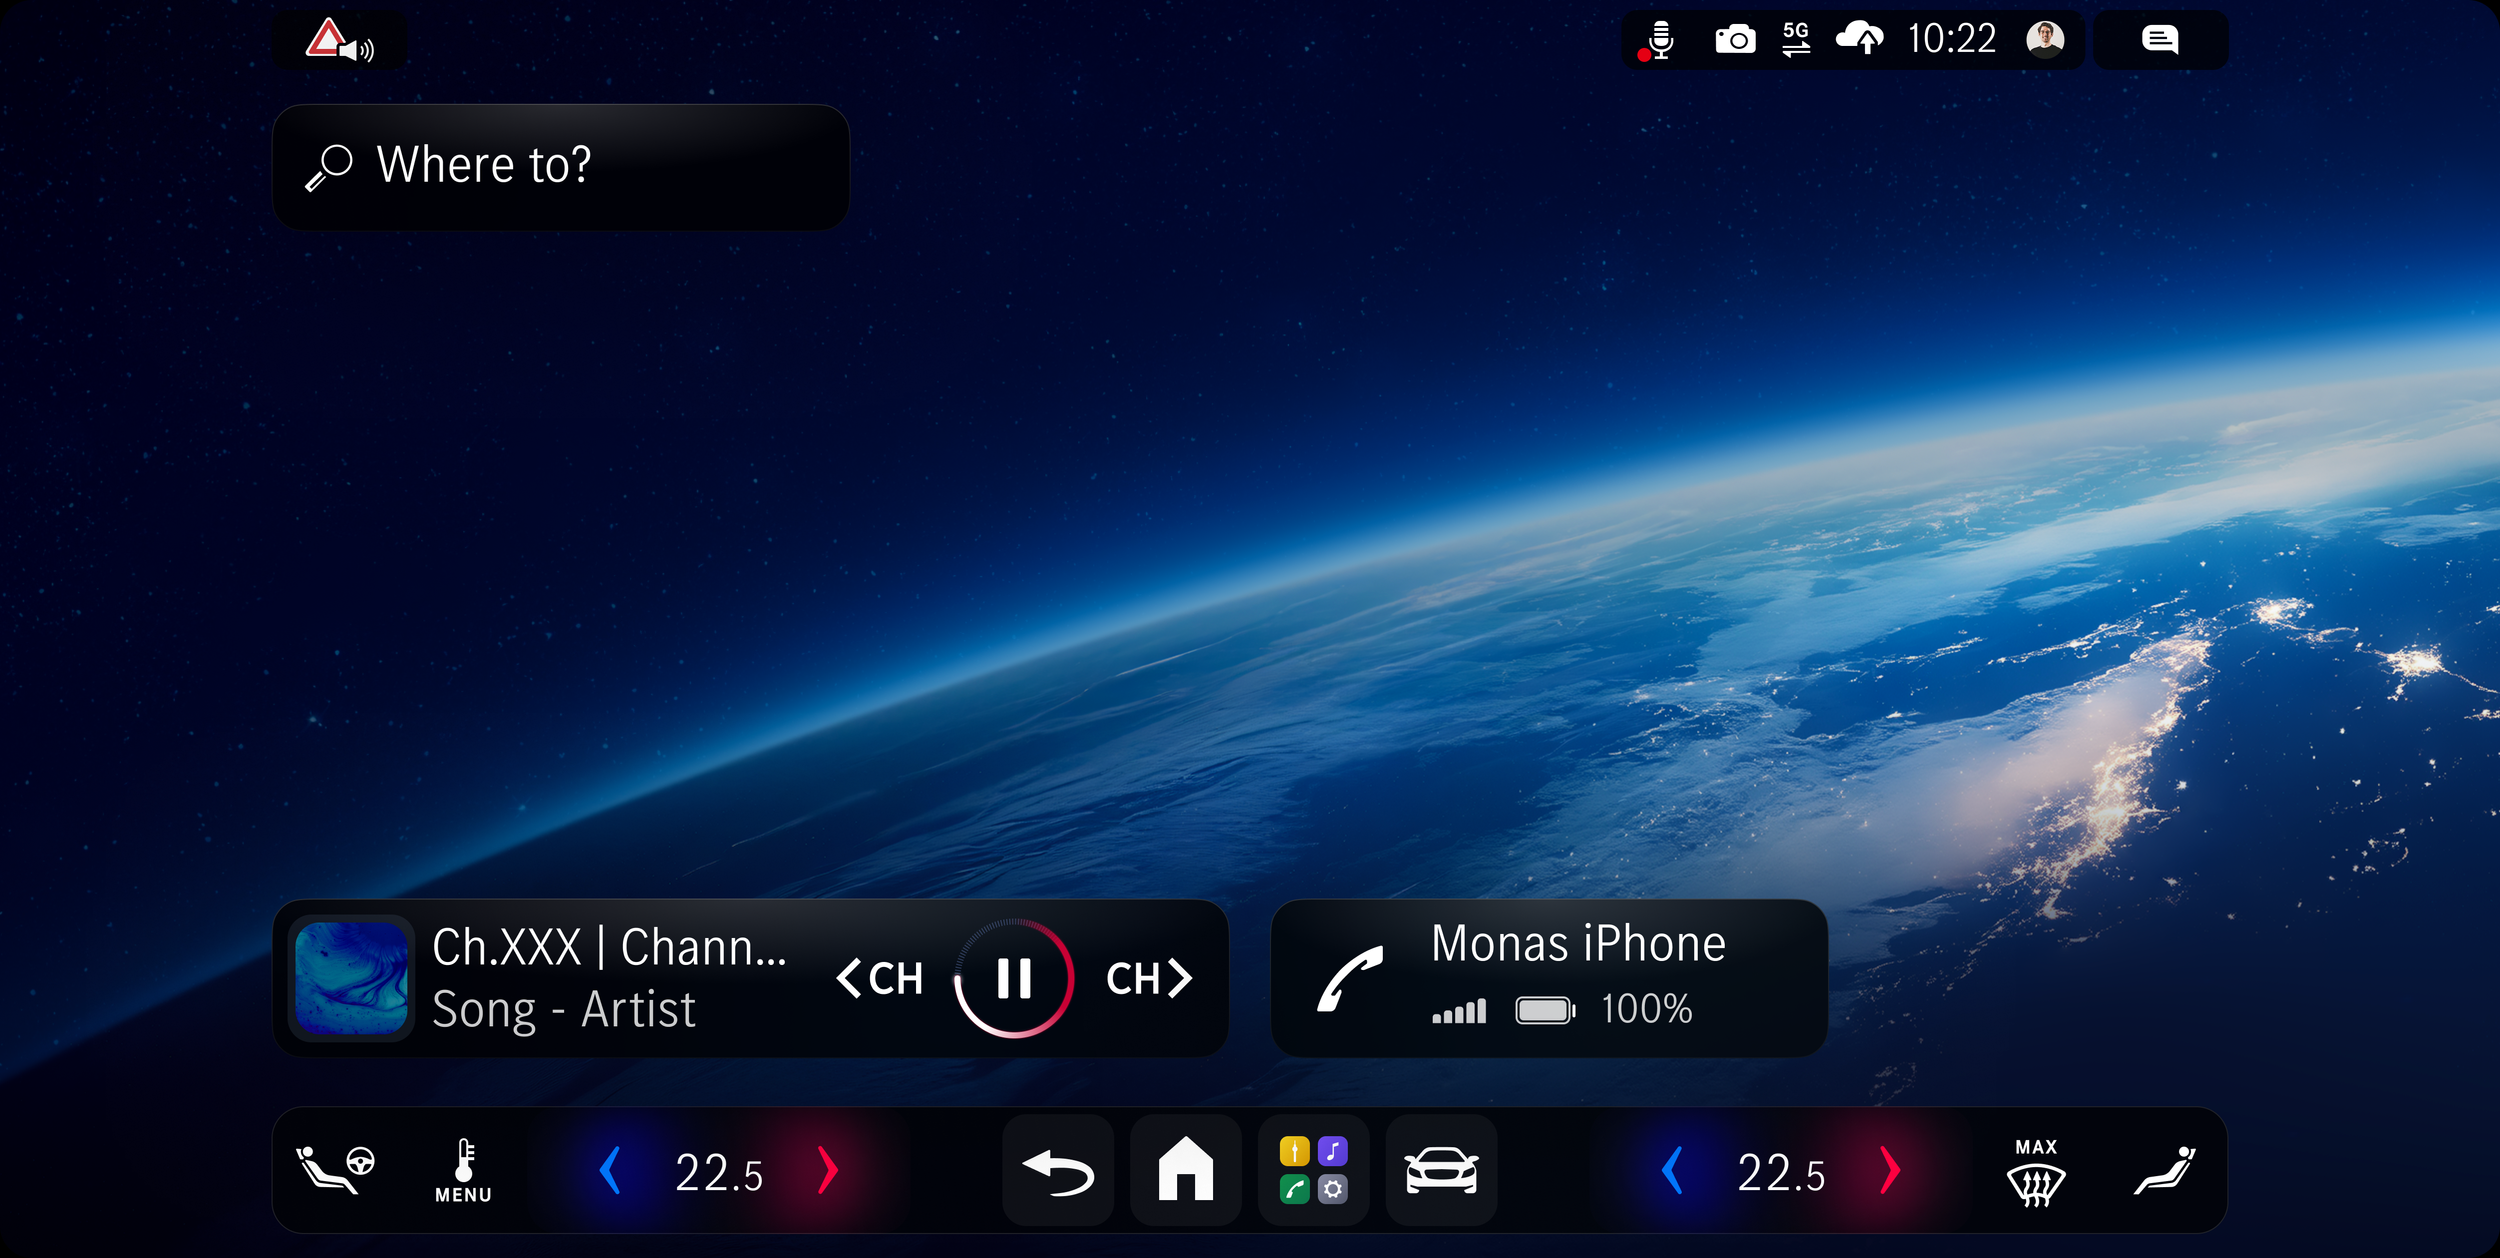The width and height of the screenshot is (2500, 1258).
Task: Open the green phone app icon
Action: coord(1296,1190)
